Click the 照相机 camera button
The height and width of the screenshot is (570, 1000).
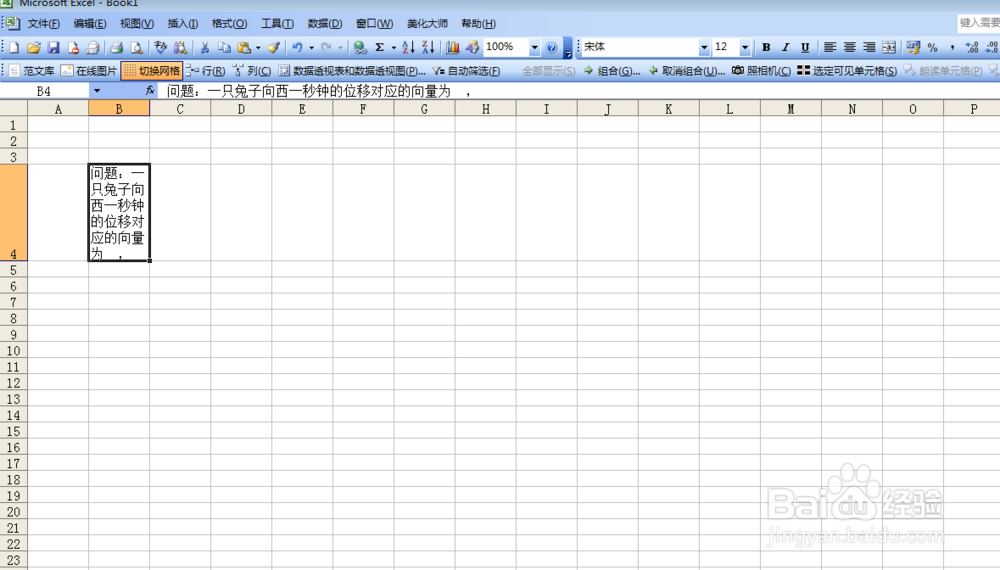pyautogui.click(x=761, y=71)
